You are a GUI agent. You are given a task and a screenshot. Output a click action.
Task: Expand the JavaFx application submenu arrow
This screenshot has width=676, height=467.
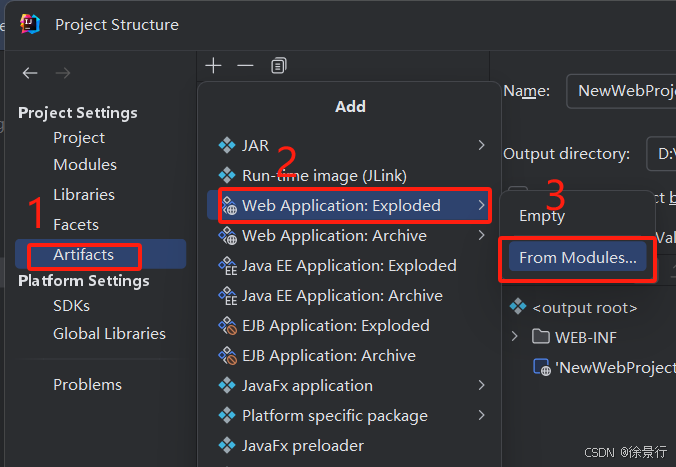pyautogui.click(x=482, y=385)
